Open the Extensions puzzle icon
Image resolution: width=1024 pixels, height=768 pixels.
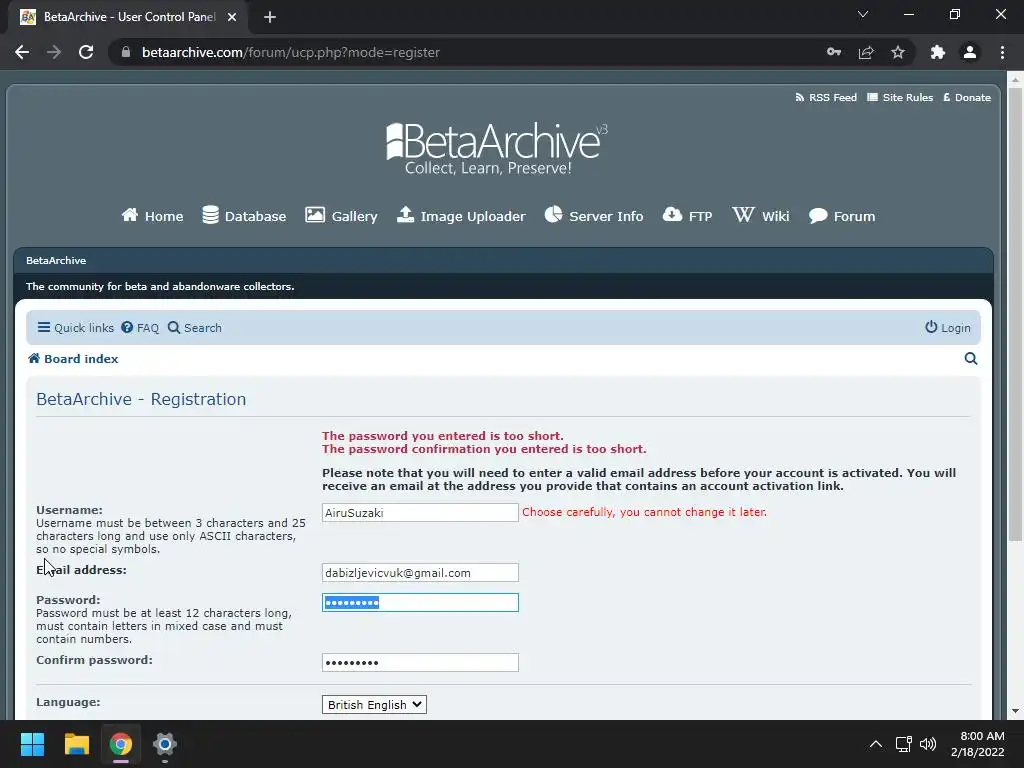coord(938,52)
